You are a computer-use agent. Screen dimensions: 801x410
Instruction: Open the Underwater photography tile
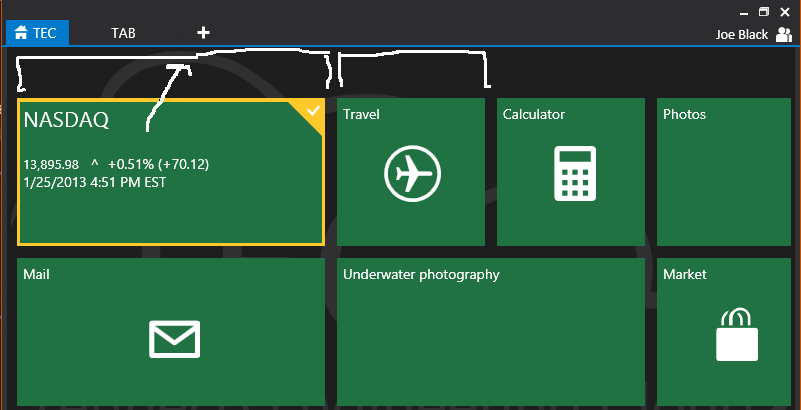491,332
